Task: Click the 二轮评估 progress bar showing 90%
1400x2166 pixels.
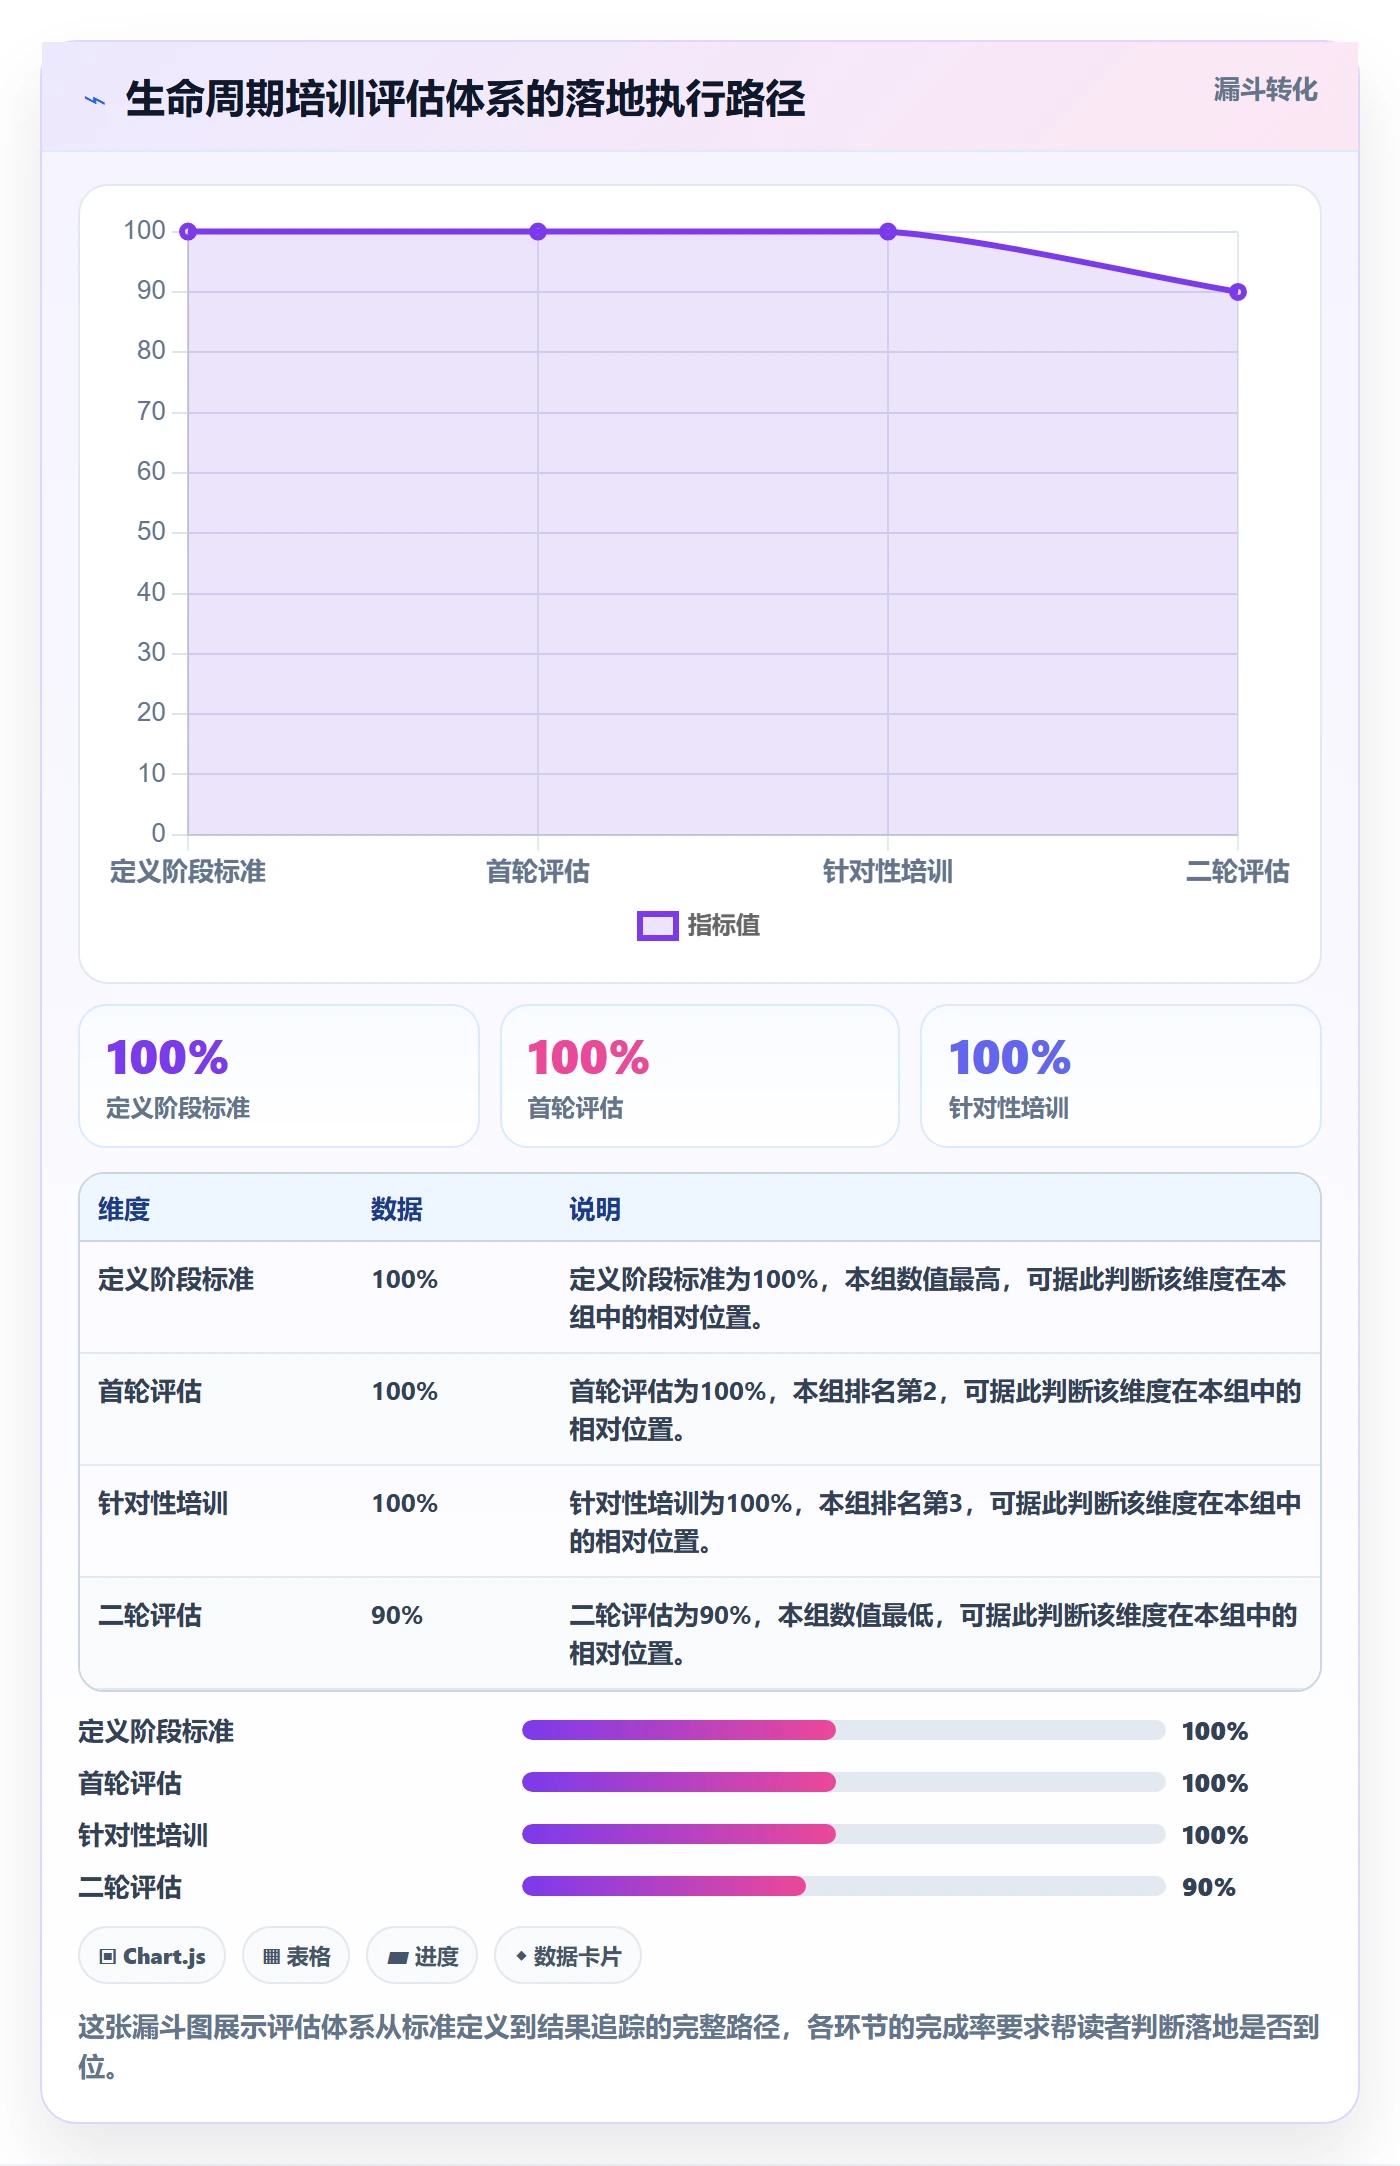Action: [843, 1886]
